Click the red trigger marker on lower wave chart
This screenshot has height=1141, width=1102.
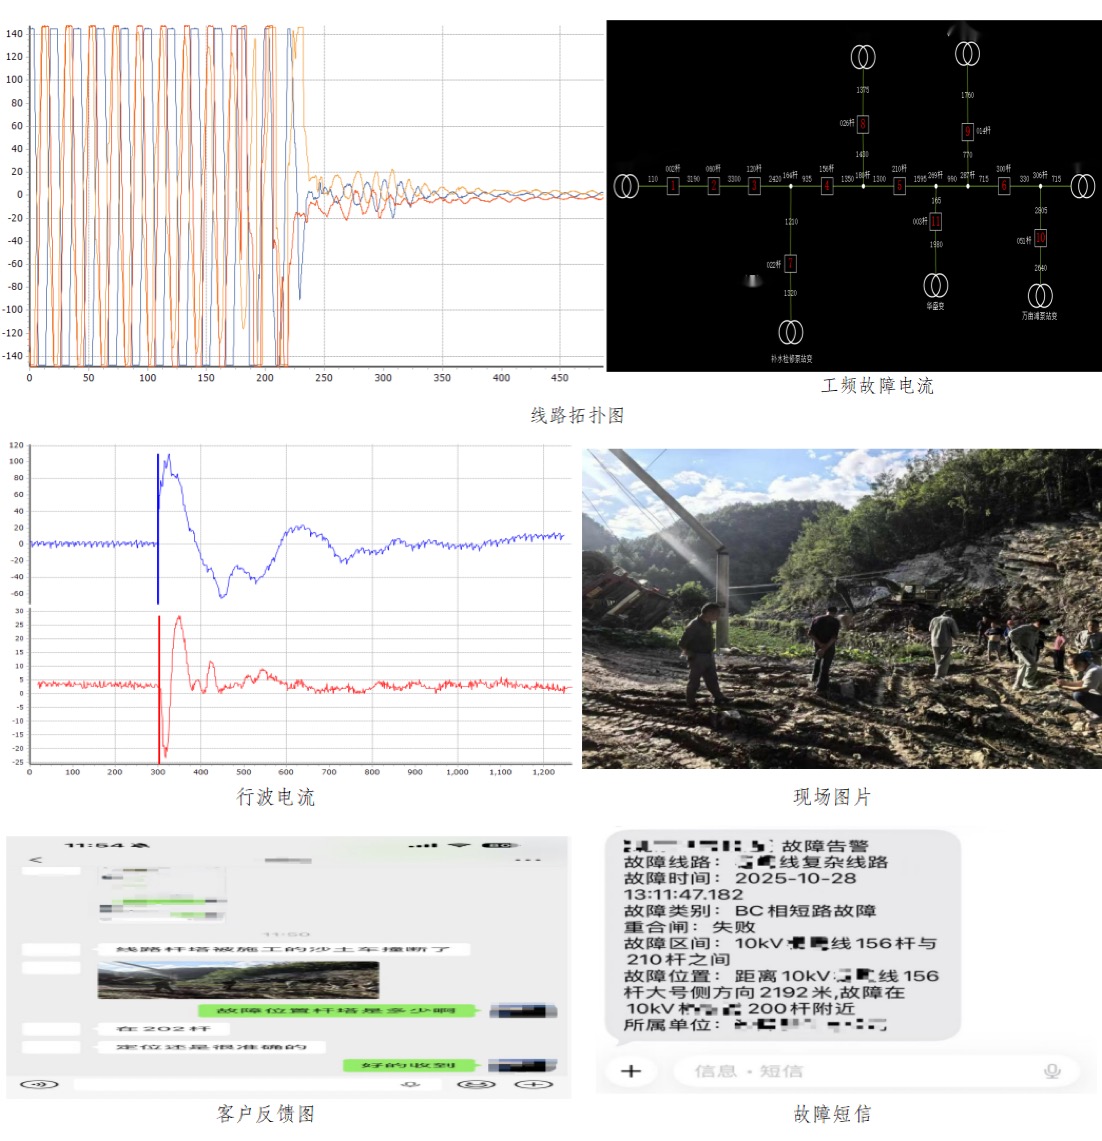tap(159, 689)
